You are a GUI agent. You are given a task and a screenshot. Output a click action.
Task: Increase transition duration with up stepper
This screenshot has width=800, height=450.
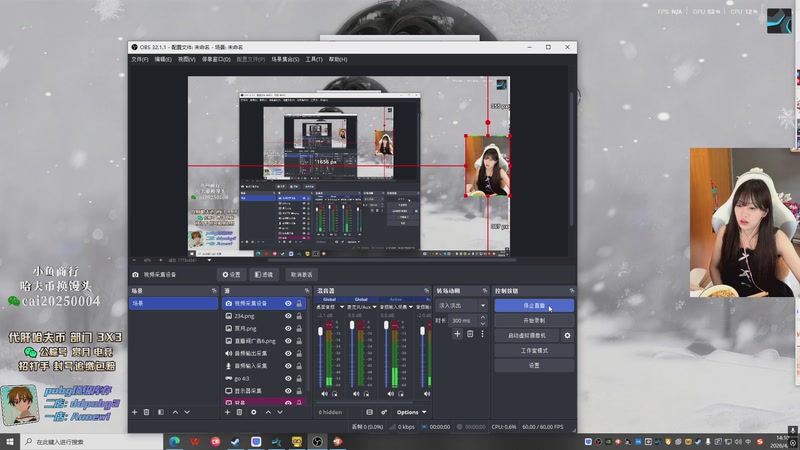point(483,318)
